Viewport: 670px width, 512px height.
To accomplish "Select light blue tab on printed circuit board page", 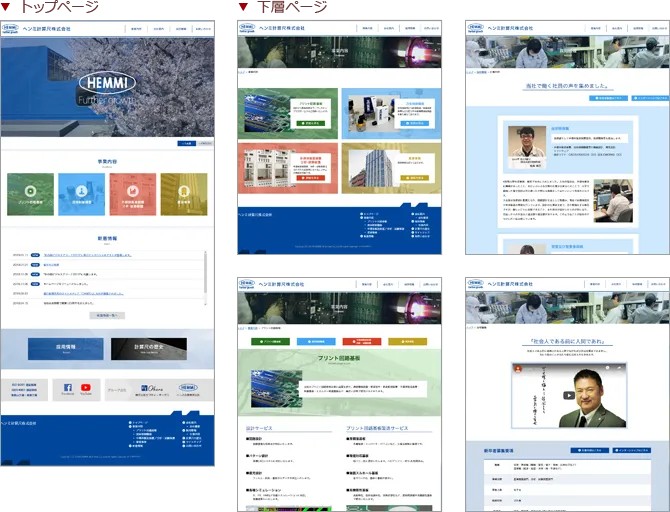I will tap(316, 341).
